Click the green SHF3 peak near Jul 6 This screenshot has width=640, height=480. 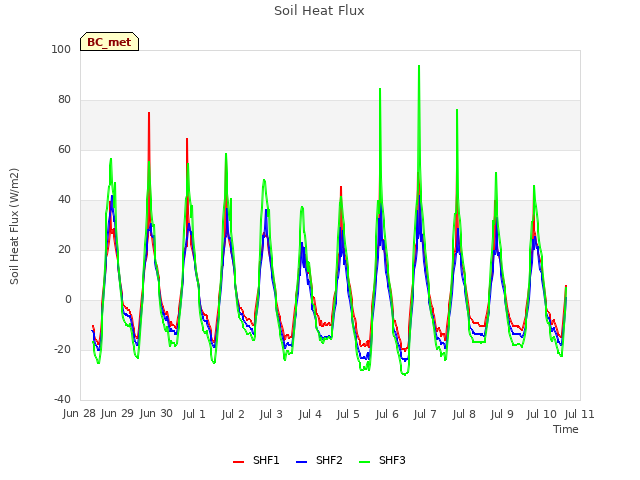coord(380,89)
